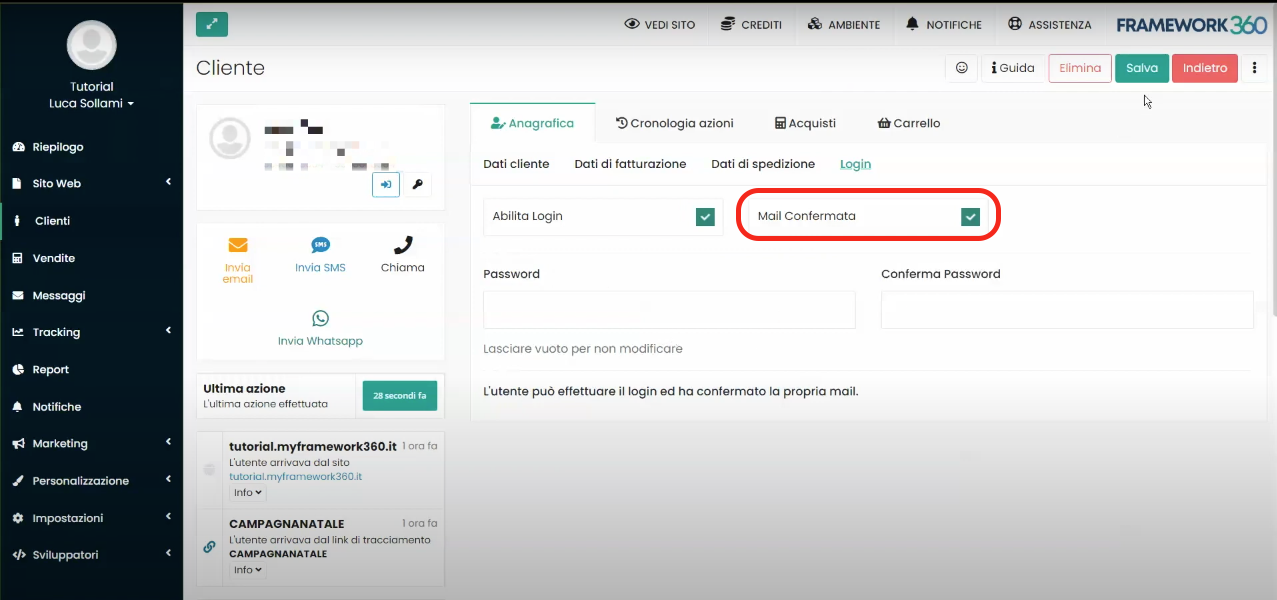Expand Info dropdown under CAMPAGNANATALE
Image resolution: width=1277 pixels, height=600 pixels.
(248, 570)
